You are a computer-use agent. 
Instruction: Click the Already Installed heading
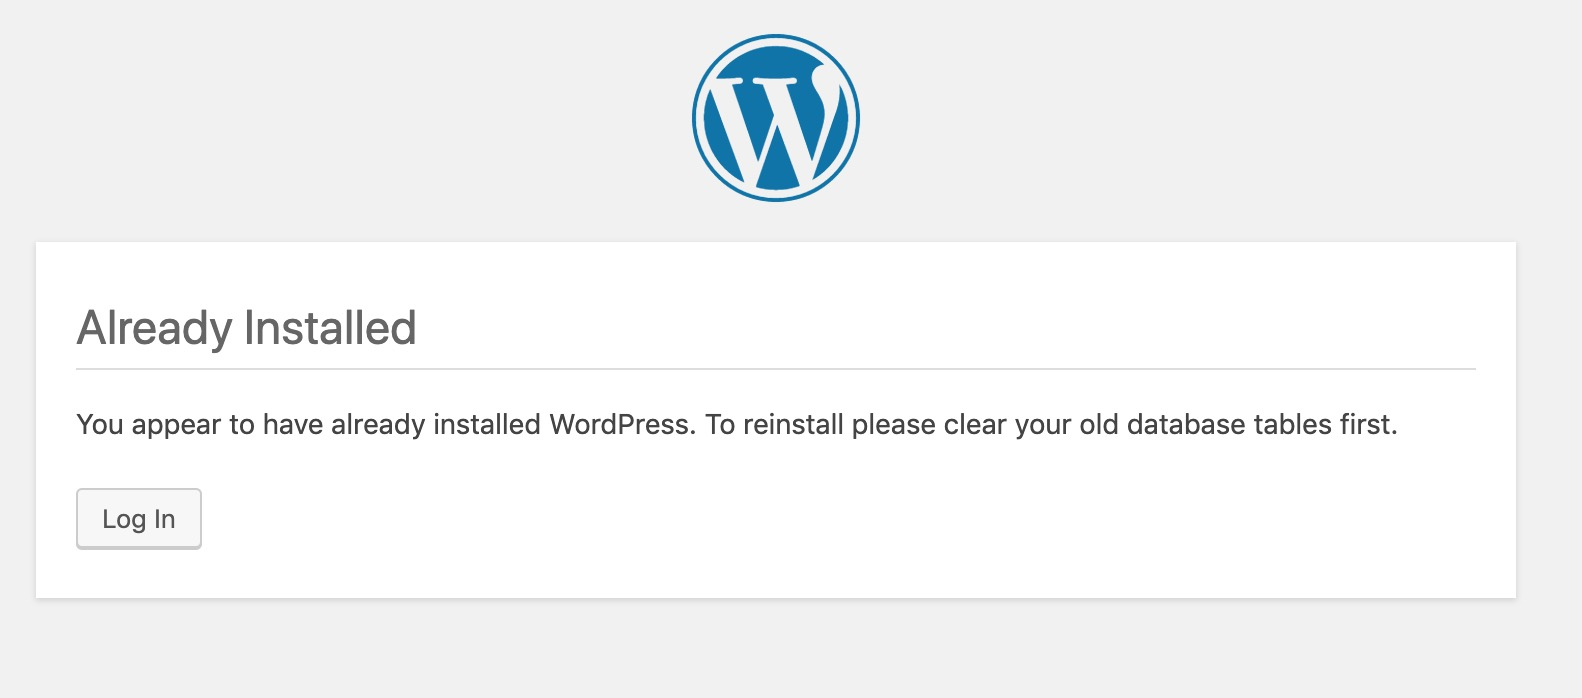pos(246,328)
